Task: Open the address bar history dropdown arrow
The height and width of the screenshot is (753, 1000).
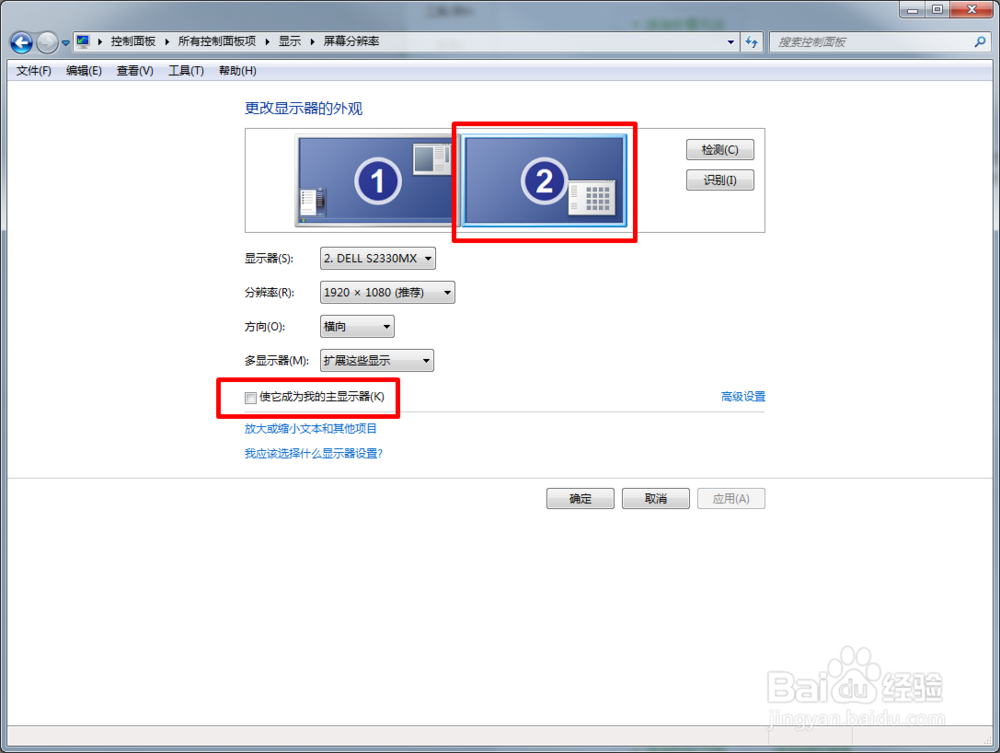Action: pos(731,42)
